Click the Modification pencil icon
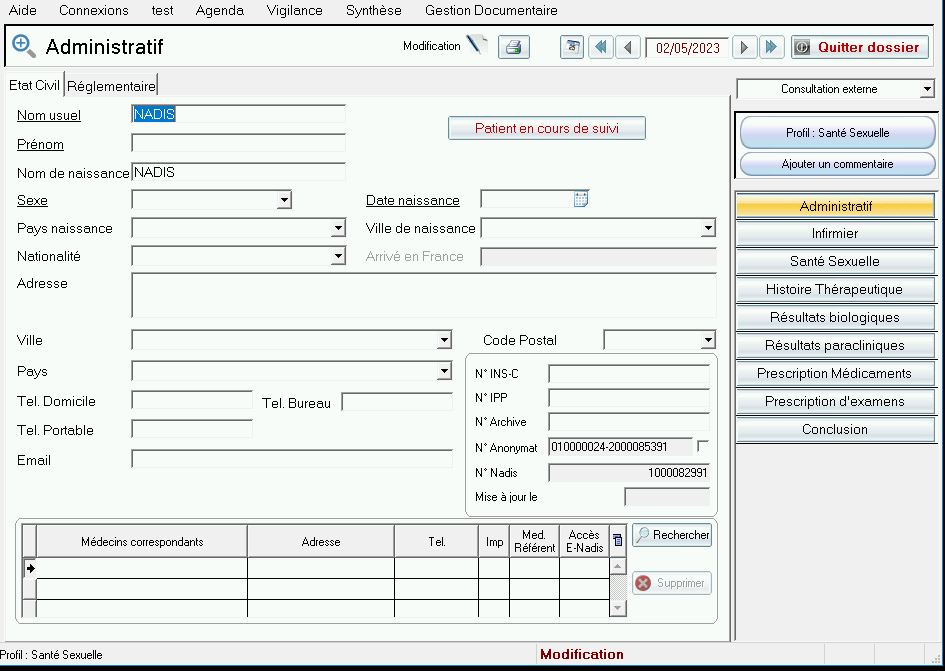The height and width of the screenshot is (671, 945). 476,45
